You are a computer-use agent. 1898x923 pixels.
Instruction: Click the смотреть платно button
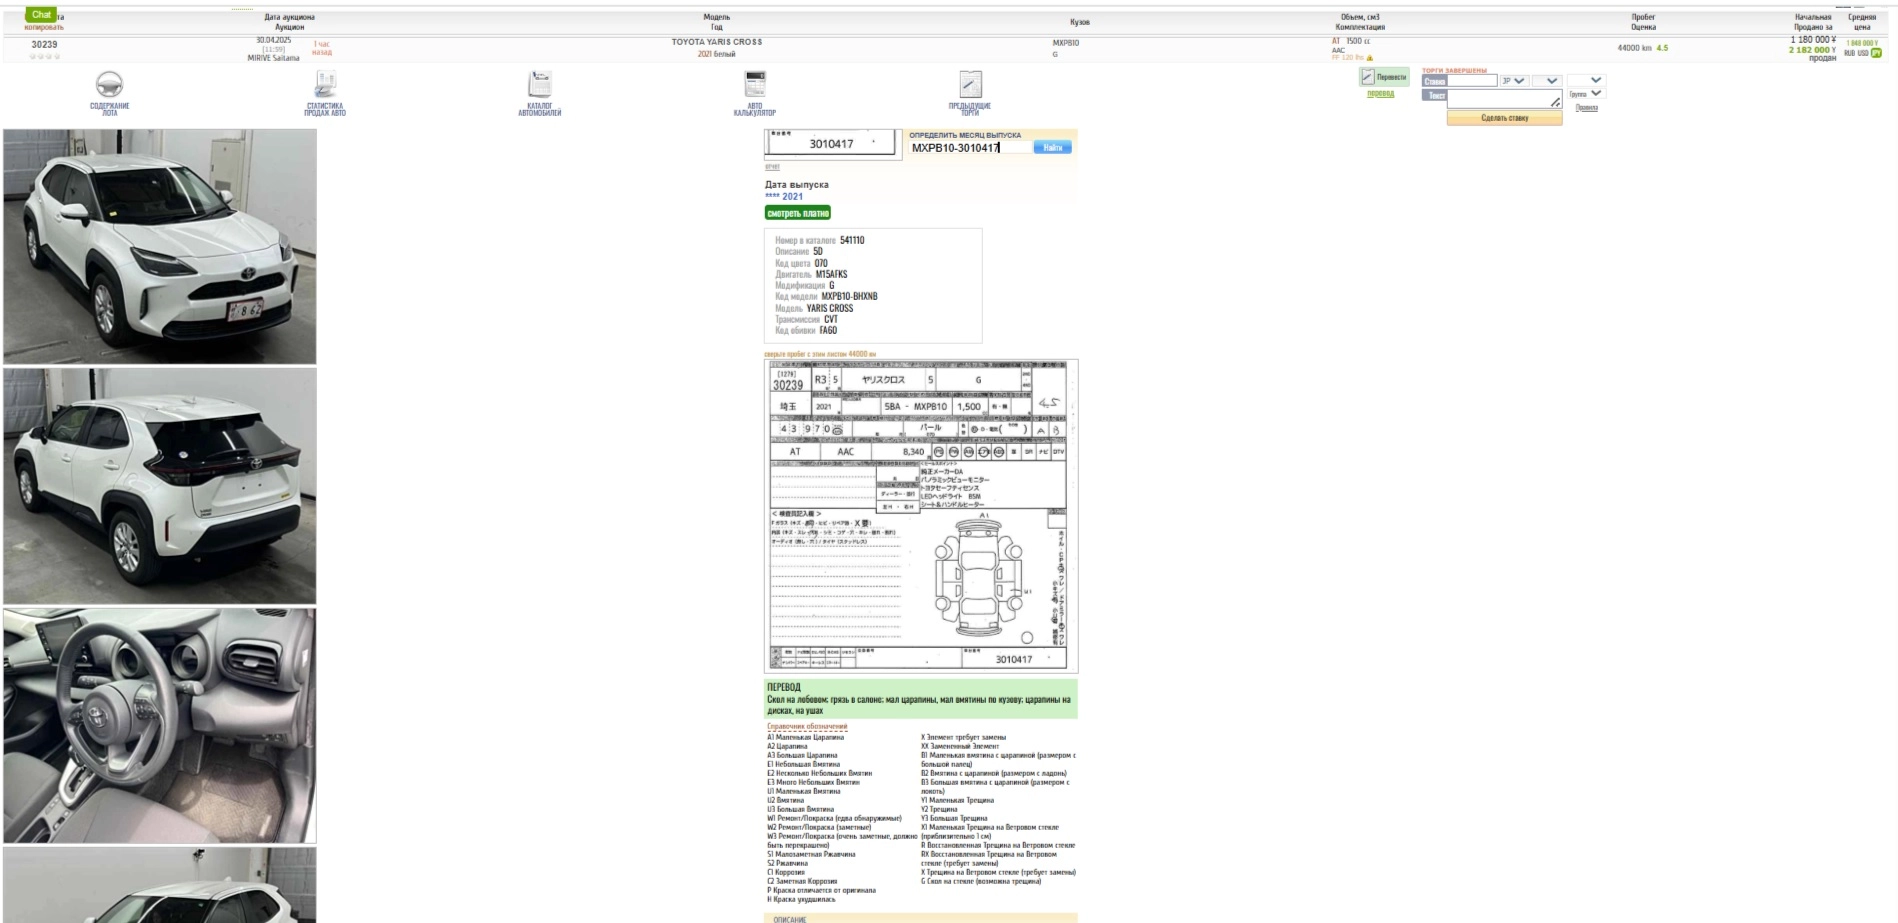[798, 213]
